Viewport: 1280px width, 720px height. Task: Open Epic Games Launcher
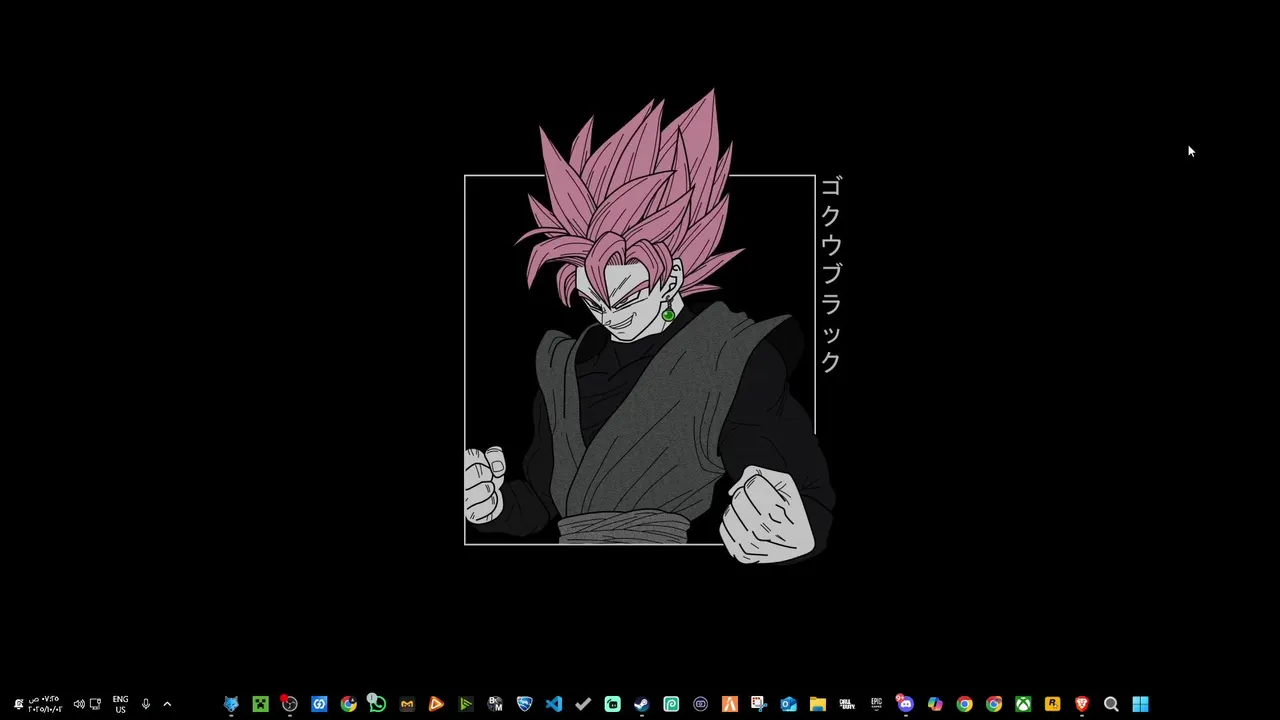pyautogui.click(x=876, y=704)
